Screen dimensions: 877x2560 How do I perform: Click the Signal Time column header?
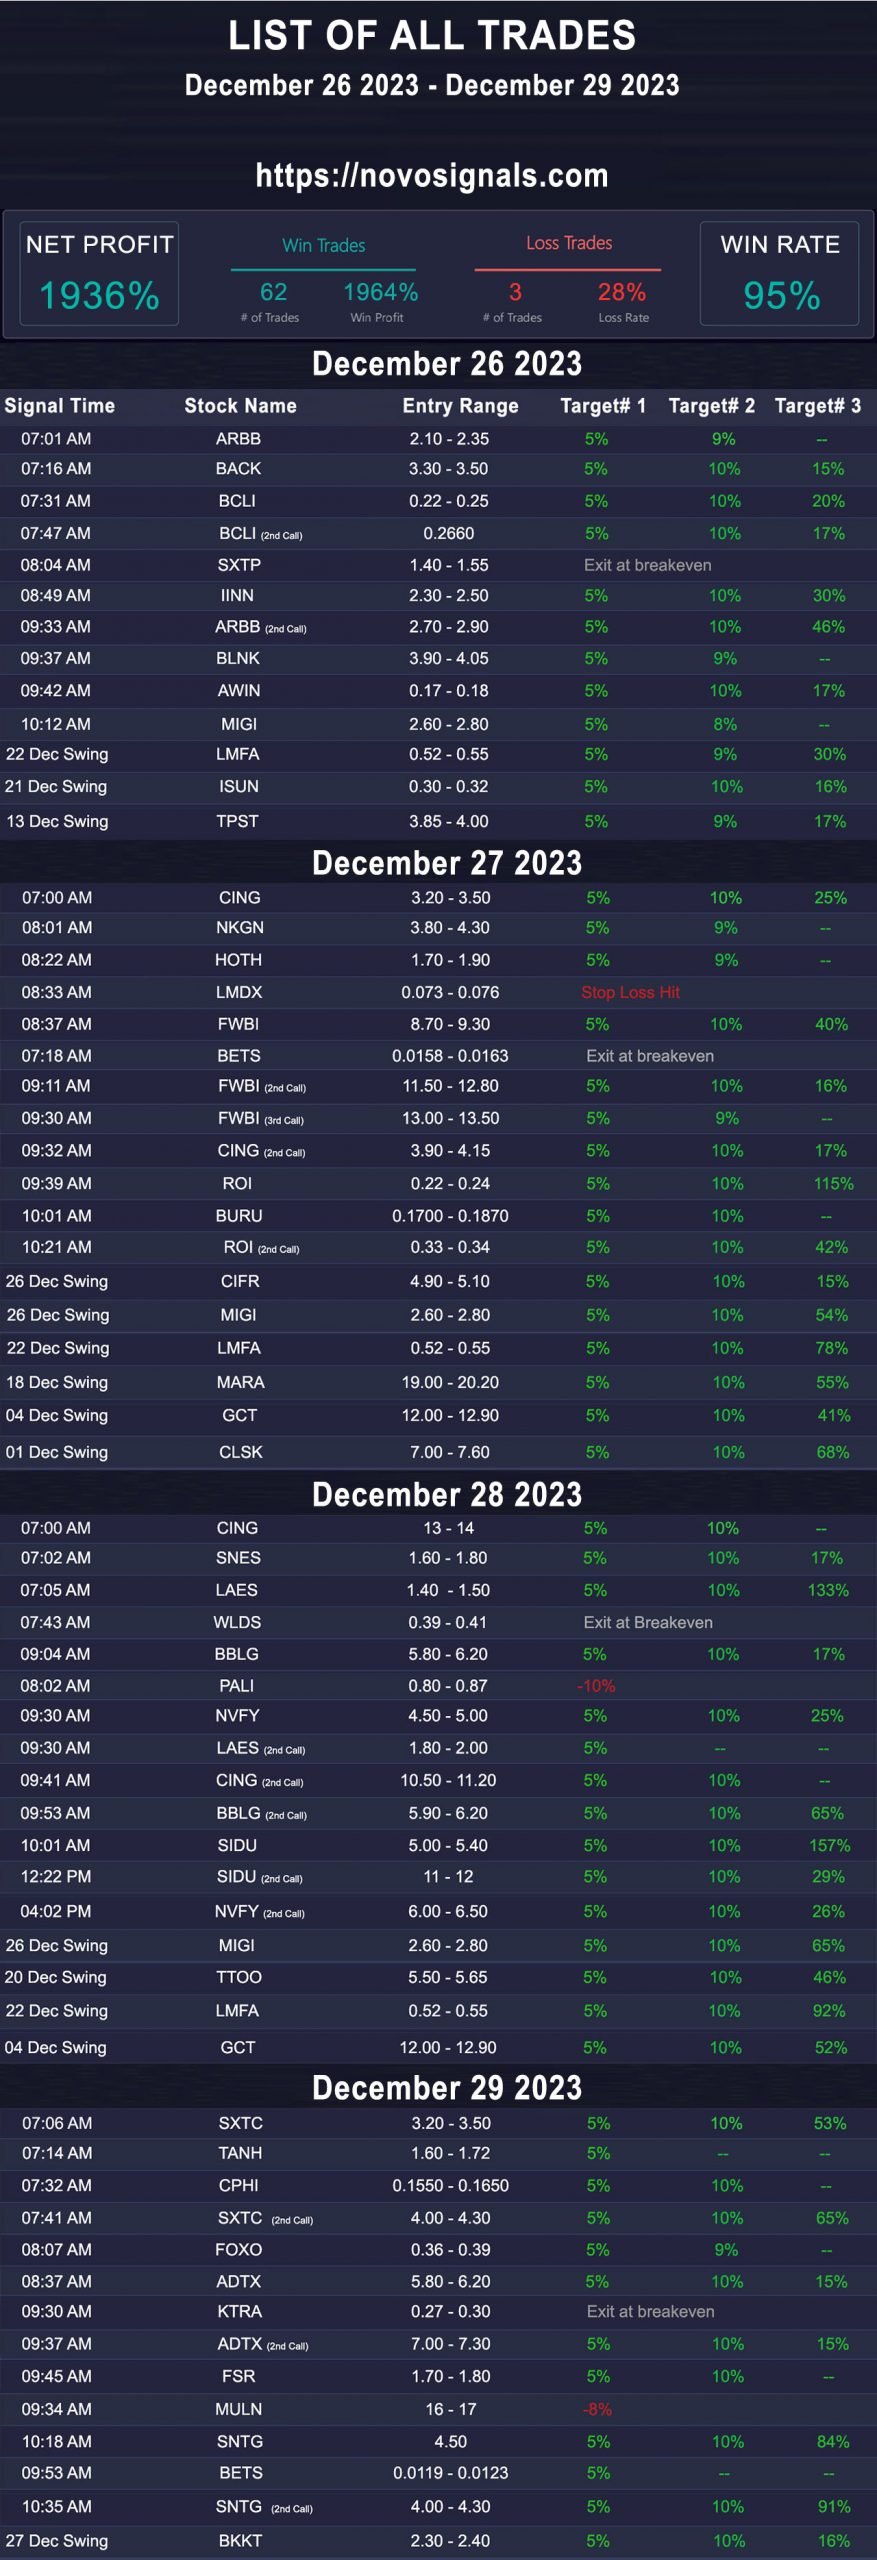60,406
